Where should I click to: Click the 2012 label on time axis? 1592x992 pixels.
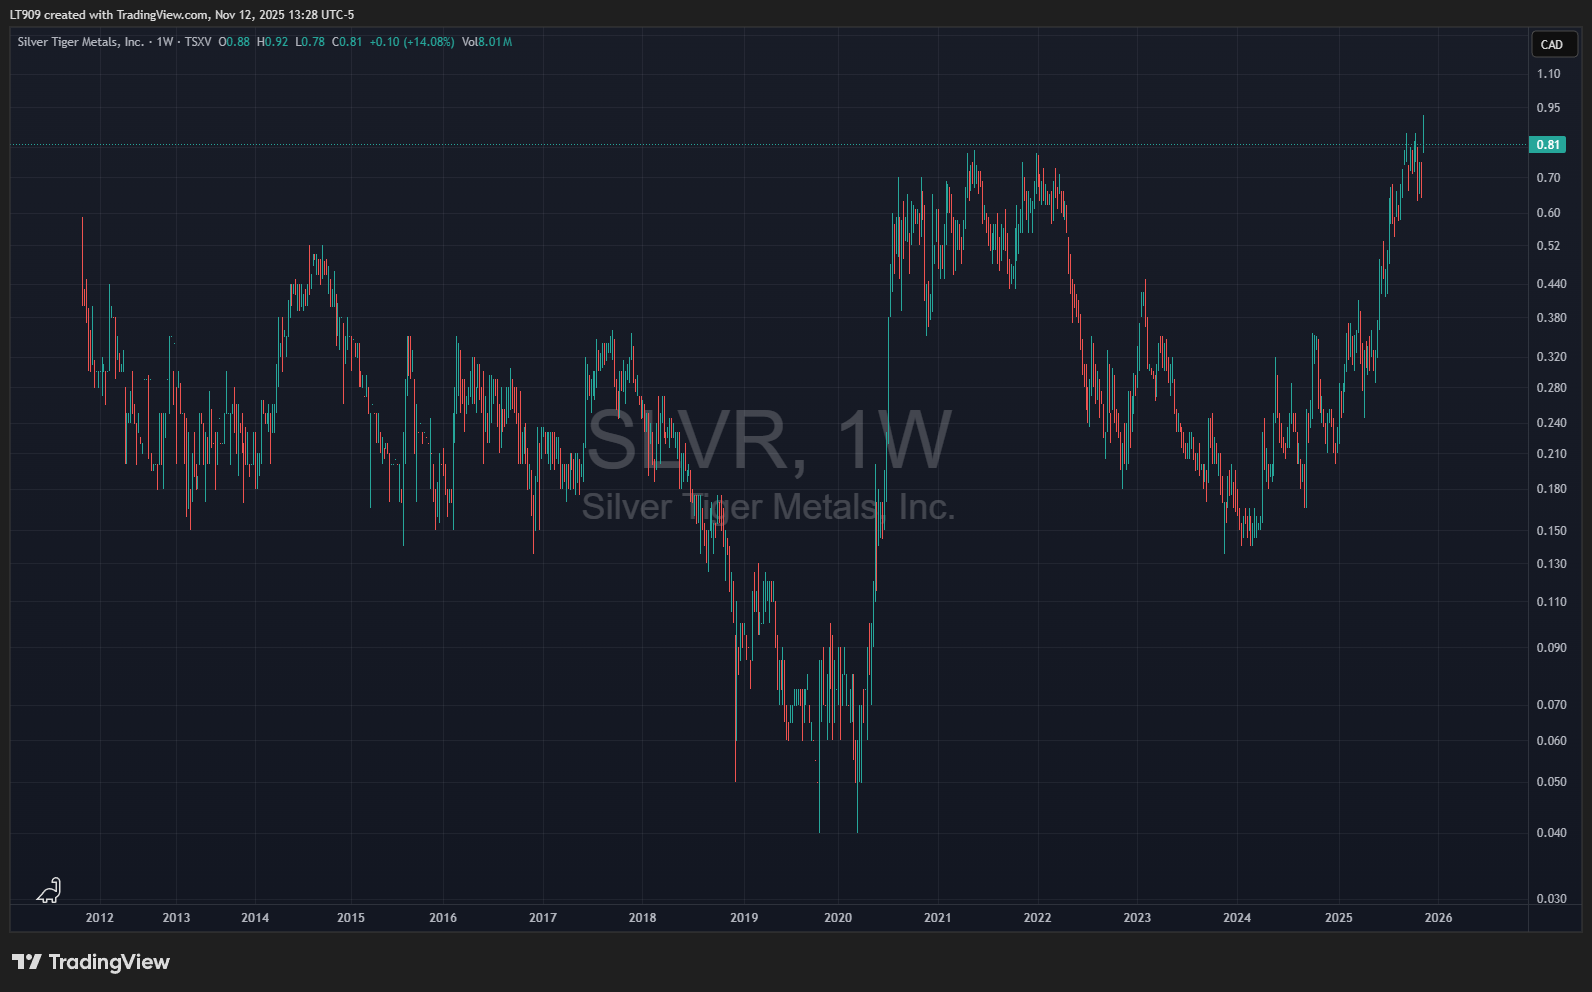pyautogui.click(x=100, y=918)
